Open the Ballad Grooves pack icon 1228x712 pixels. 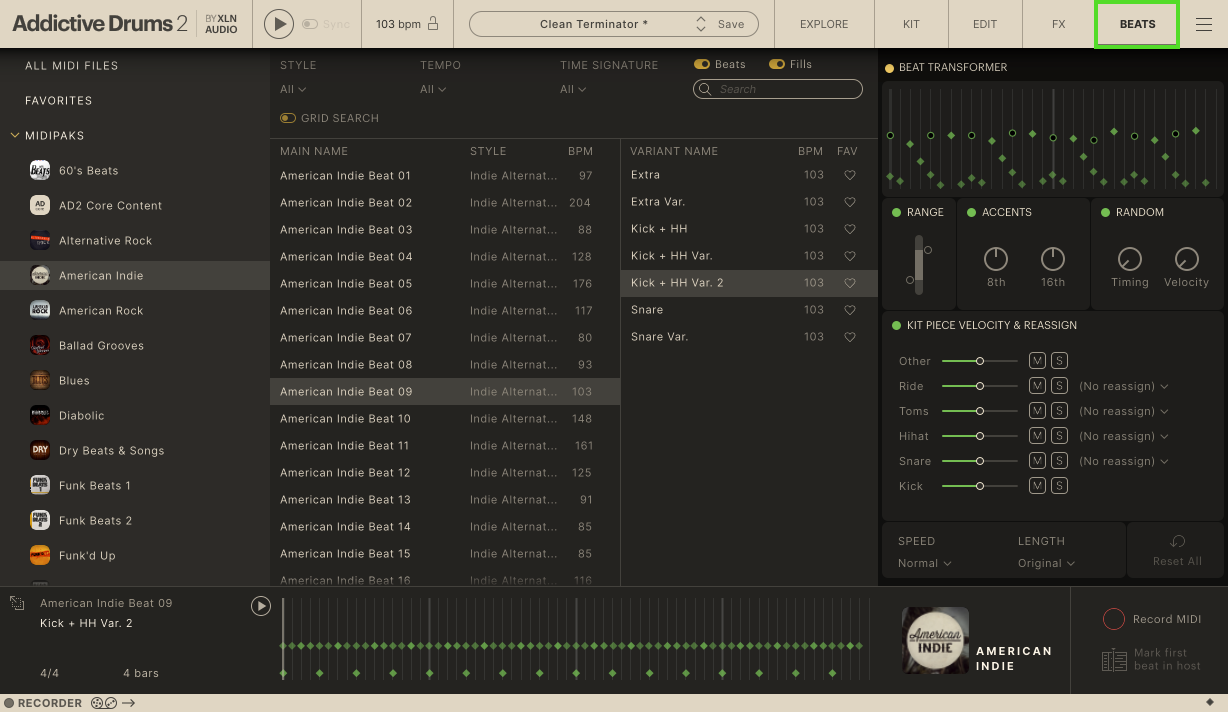pyautogui.click(x=40, y=346)
